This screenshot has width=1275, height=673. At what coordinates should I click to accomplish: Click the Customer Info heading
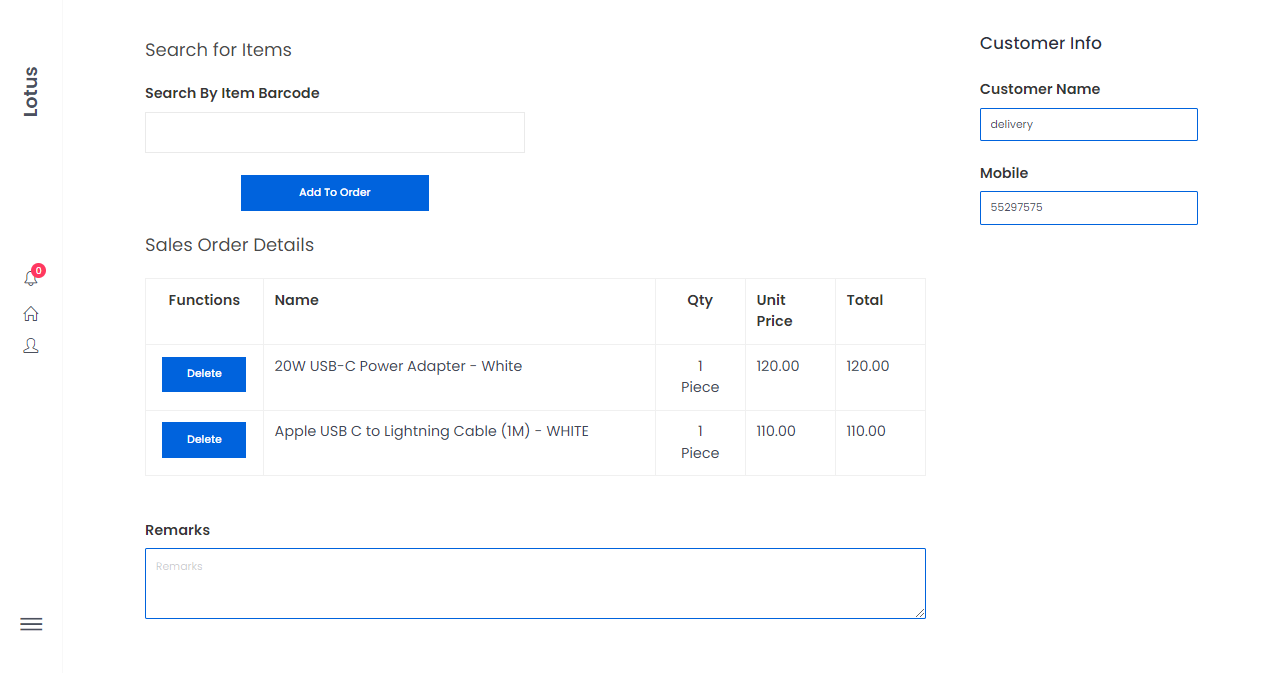point(1041,43)
